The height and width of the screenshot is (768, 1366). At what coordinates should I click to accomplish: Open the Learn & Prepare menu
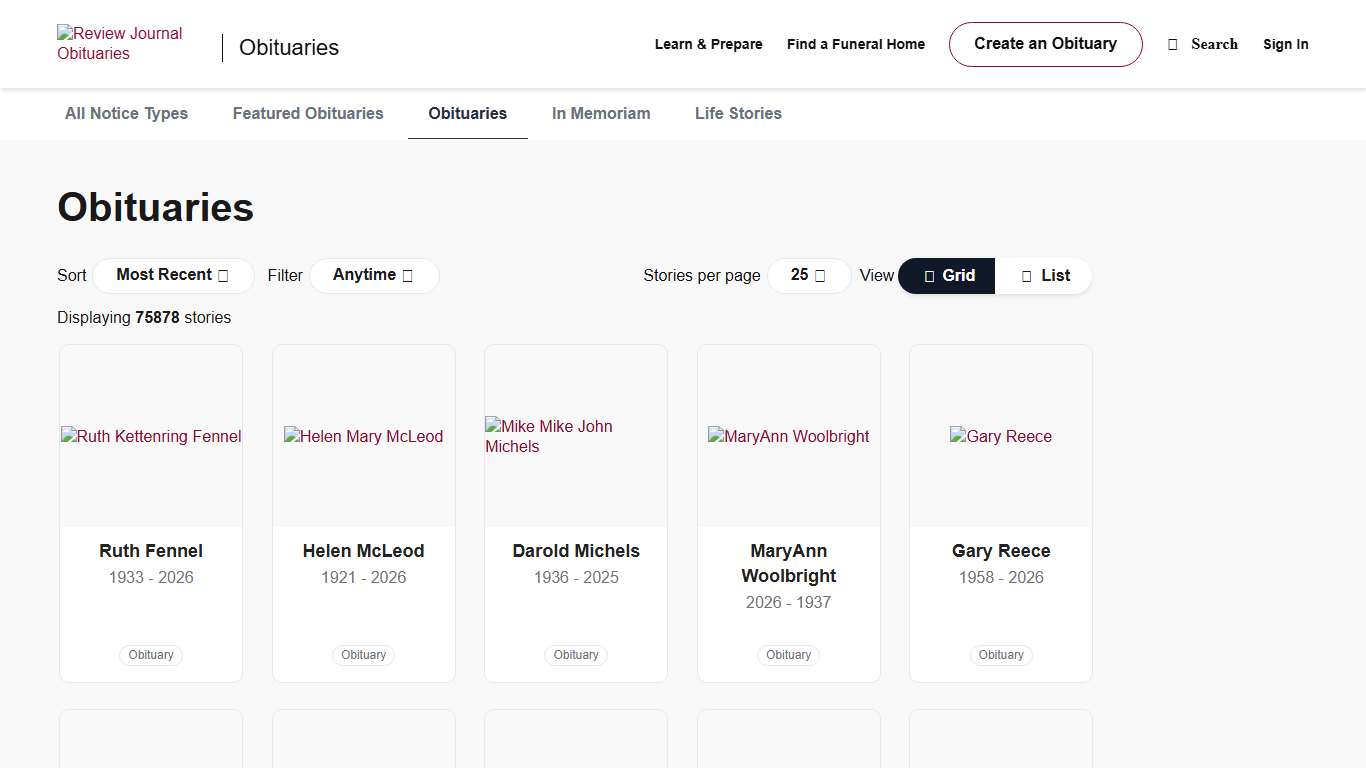(x=708, y=44)
